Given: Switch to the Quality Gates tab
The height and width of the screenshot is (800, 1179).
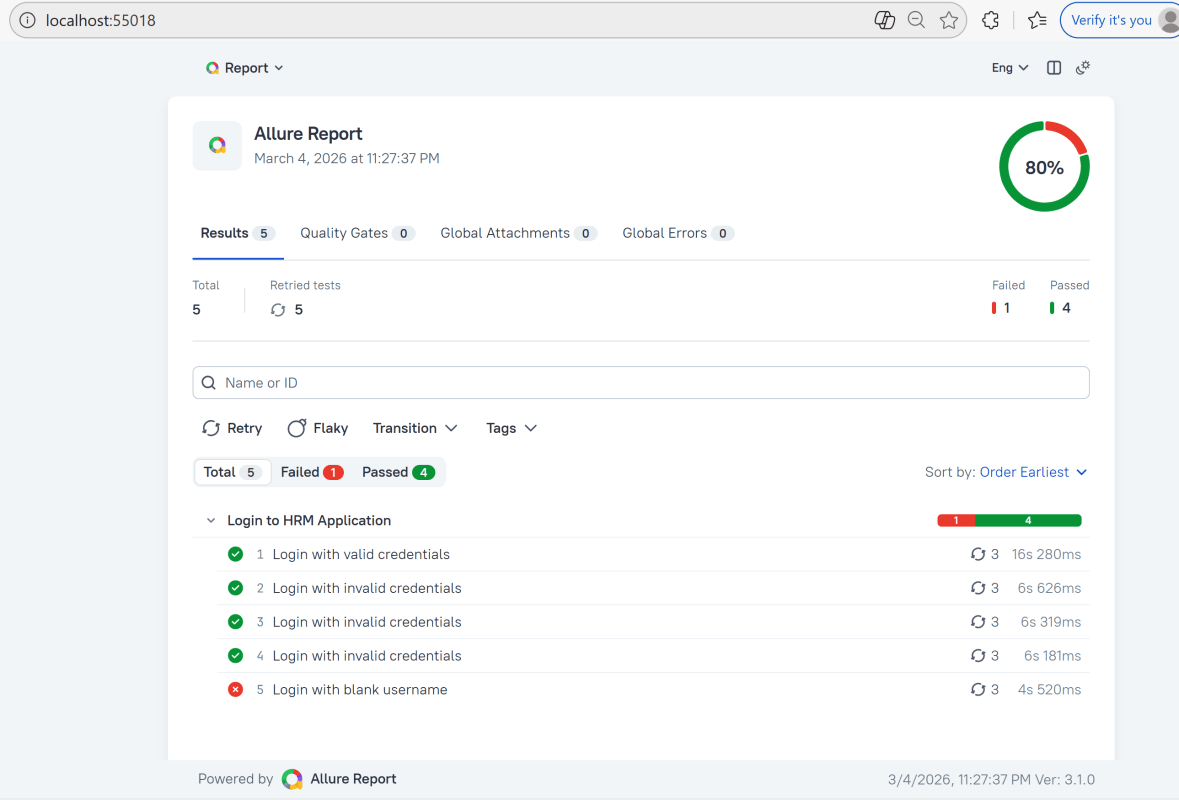Looking at the screenshot, I should tap(357, 233).
